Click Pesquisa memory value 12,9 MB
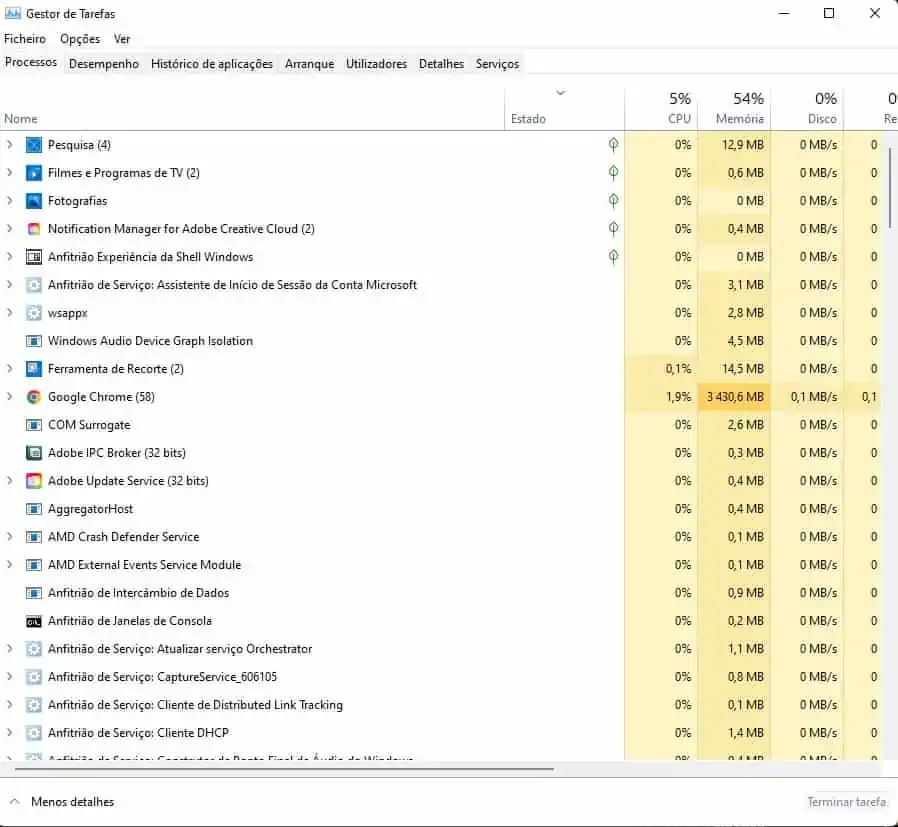Screen dimensions: 898x827 tap(743, 145)
